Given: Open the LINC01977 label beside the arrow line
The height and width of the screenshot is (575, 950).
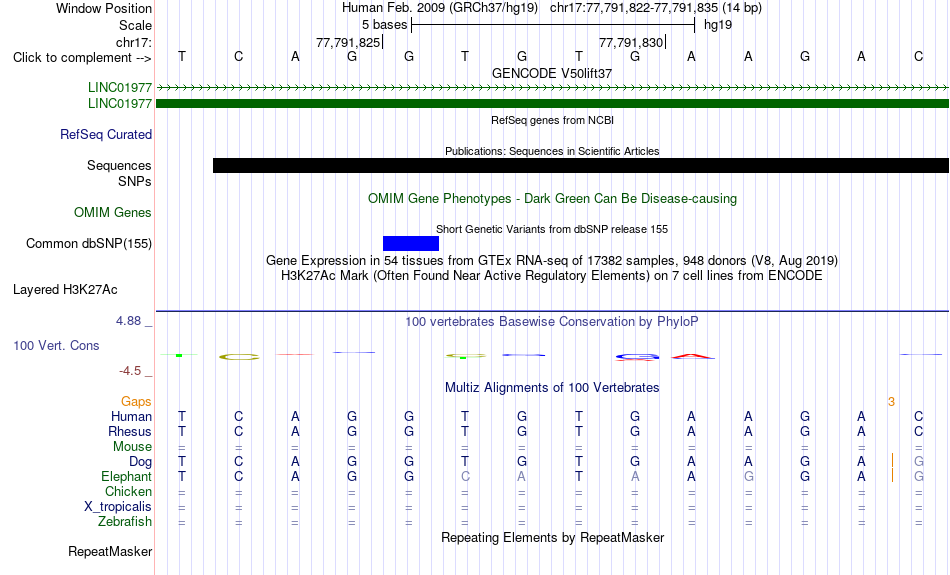Looking at the screenshot, I should pyautogui.click(x=119, y=87).
